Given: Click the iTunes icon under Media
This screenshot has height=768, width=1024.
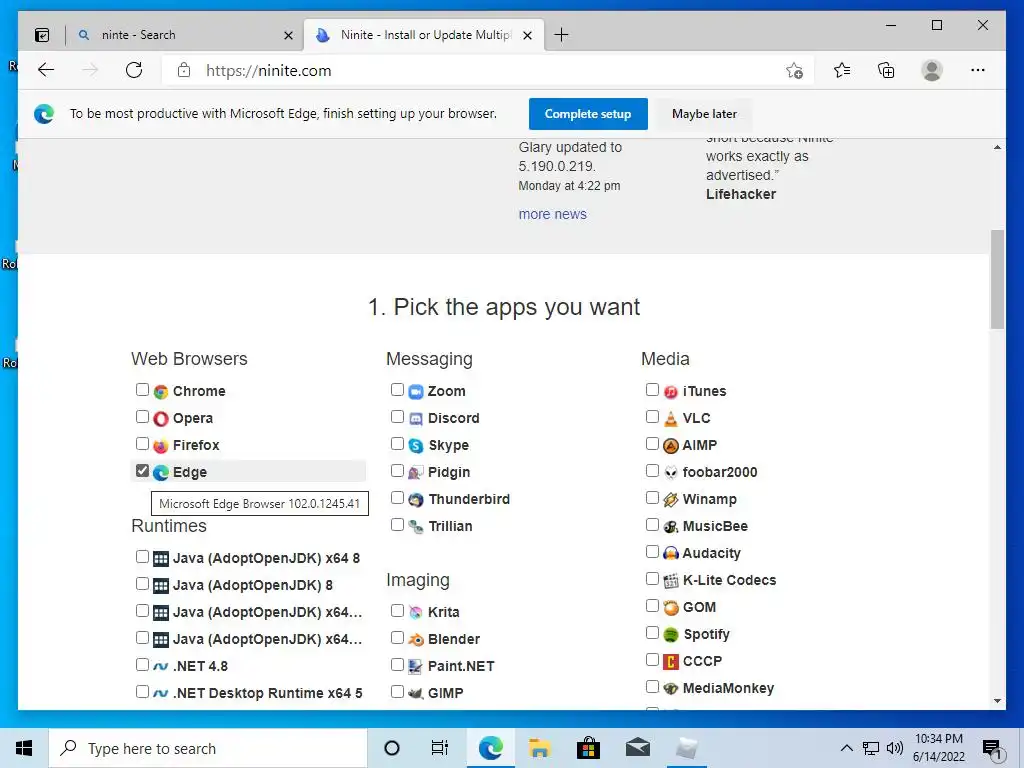Looking at the screenshot, I should click(671, 391).
